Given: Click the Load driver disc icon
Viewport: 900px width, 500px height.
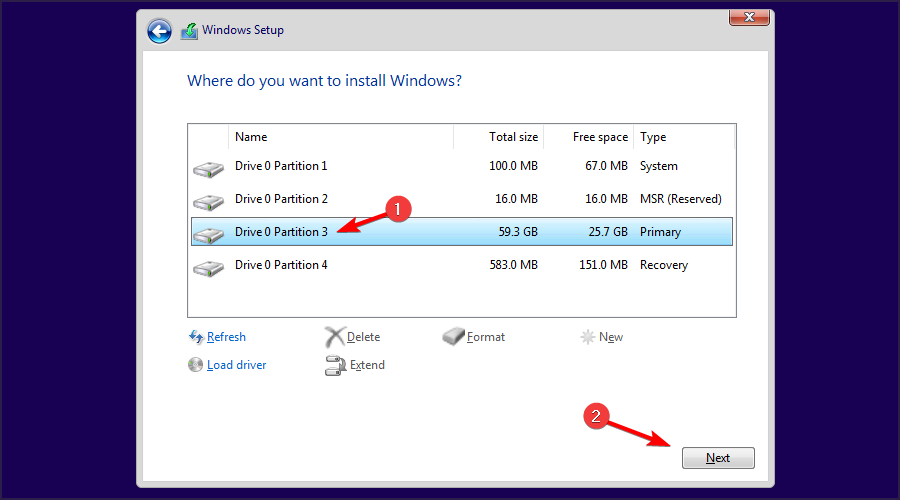Looking at the screenshot, I should [195, 365].
